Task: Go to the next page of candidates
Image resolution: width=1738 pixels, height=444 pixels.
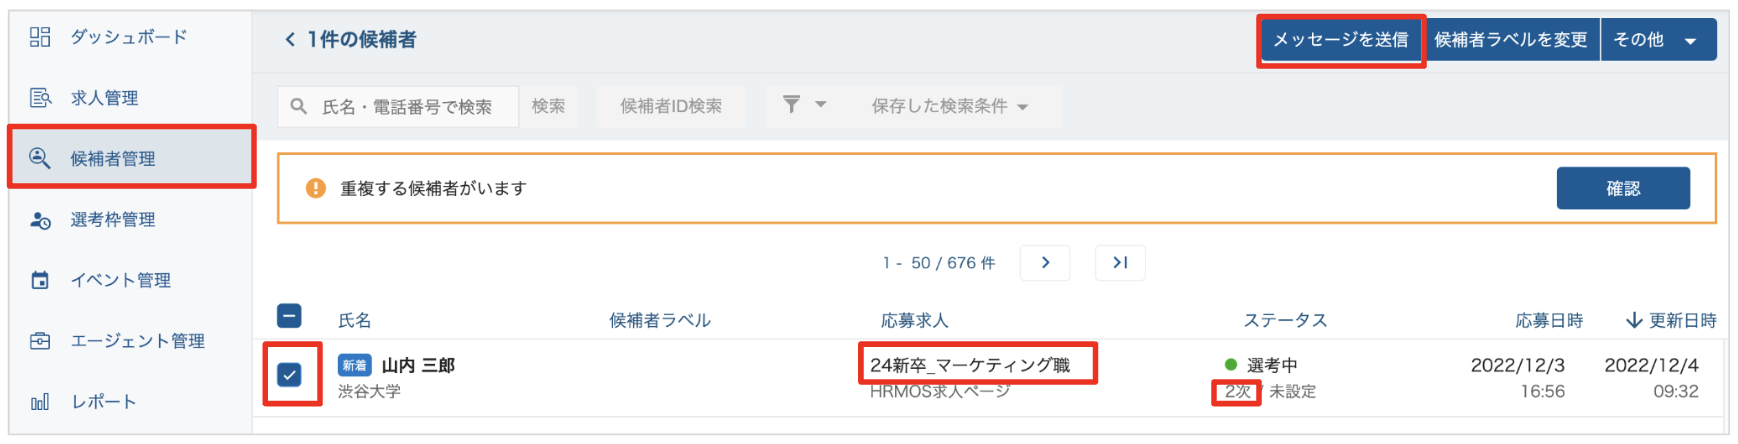Action: point(1045,263)
